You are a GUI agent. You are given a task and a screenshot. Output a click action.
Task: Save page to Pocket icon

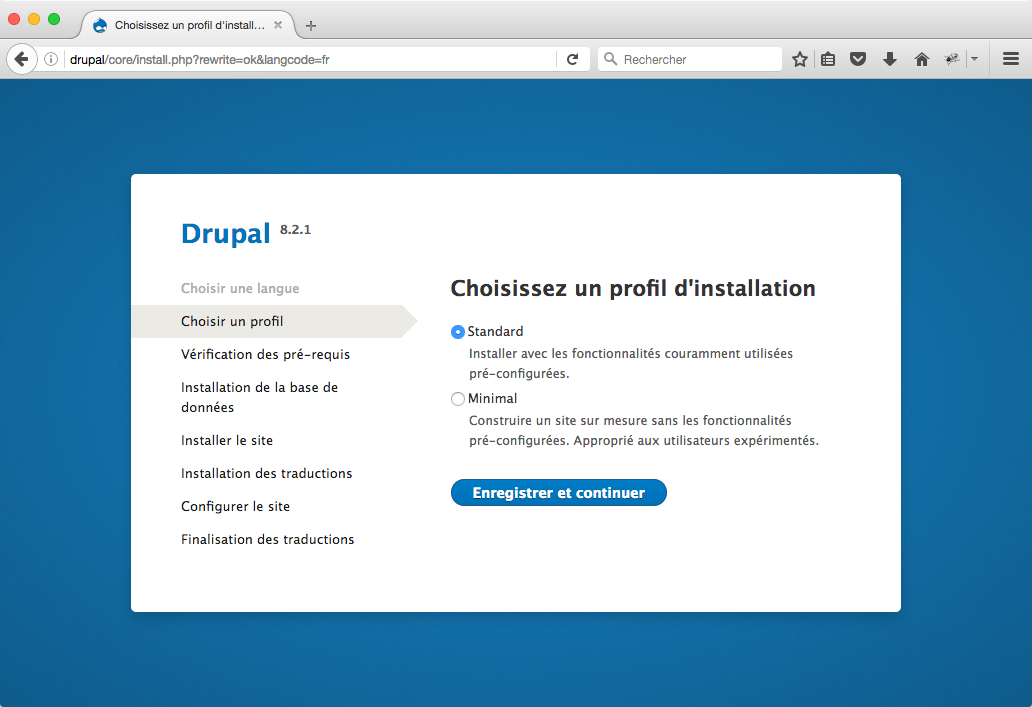[x=858, y=59]
